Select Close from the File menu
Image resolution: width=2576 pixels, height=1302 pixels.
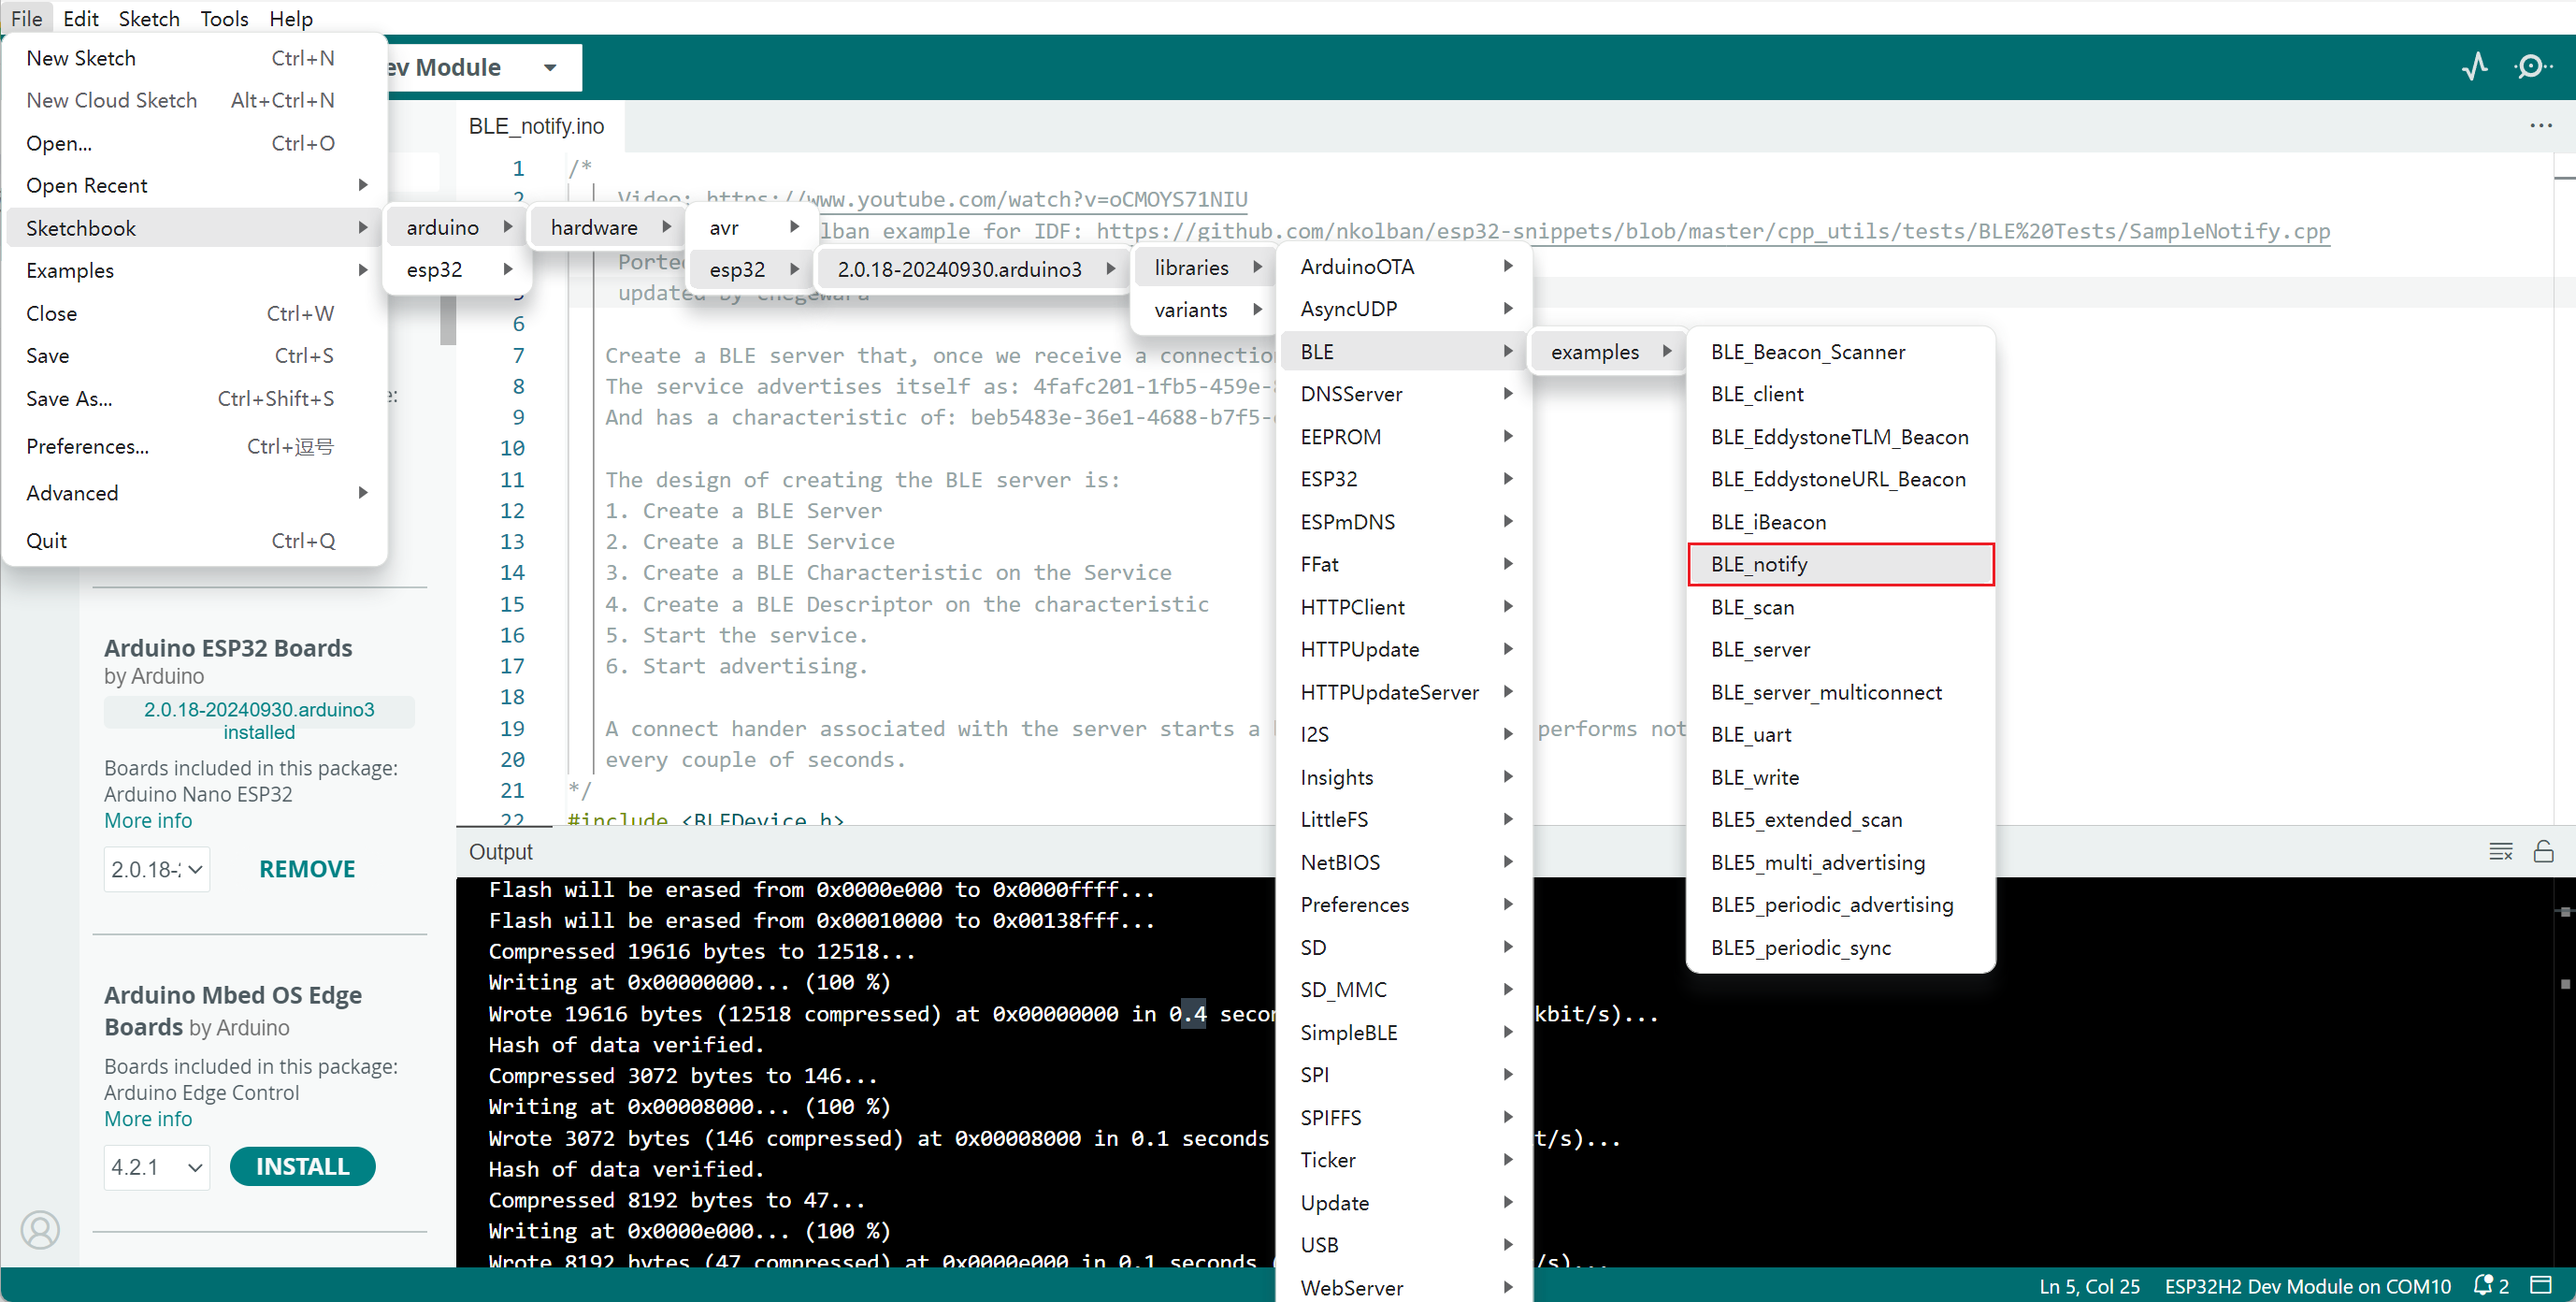[x=196, y=313]
